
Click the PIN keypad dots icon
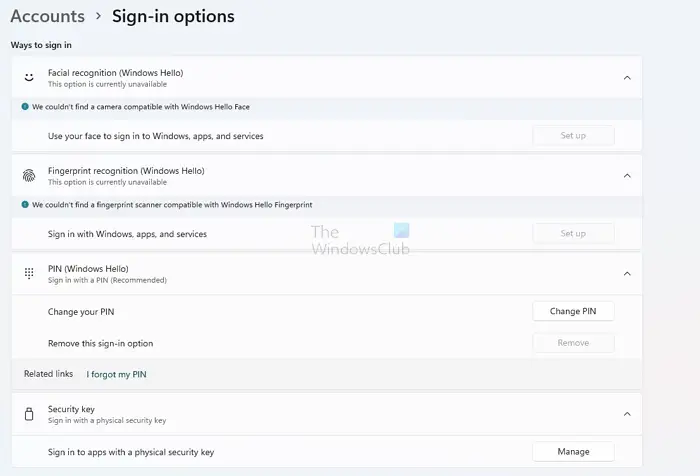click(29, 273)
